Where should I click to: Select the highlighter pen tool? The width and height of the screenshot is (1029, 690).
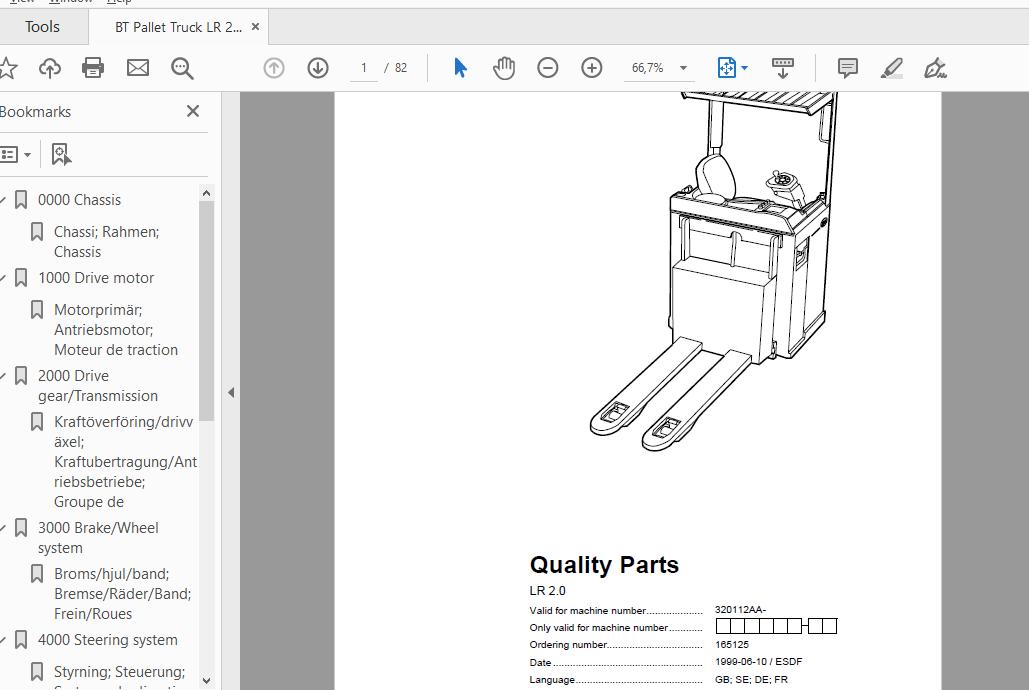click(891, 68)
